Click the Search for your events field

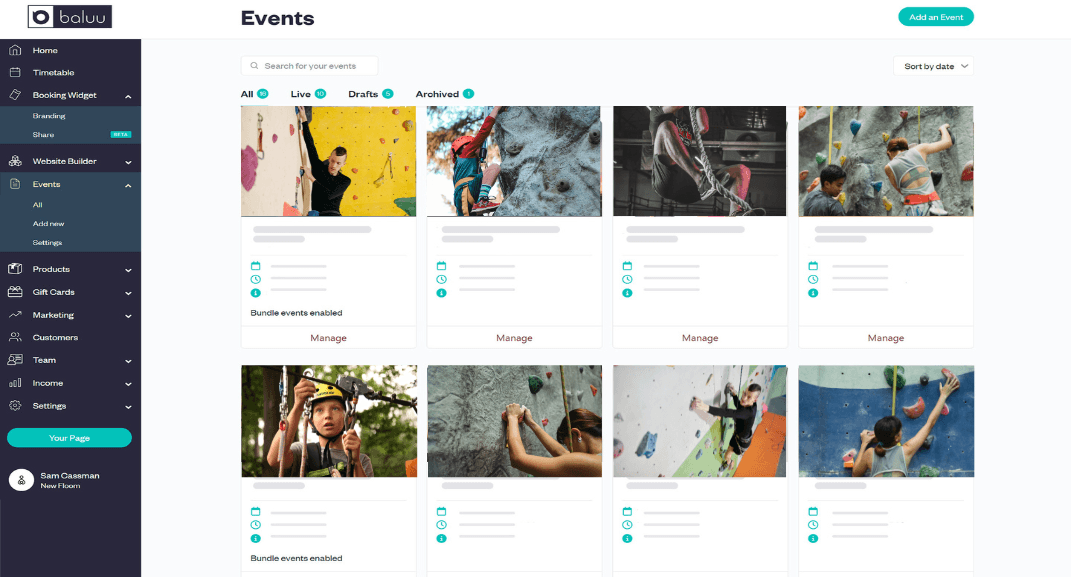309,66
